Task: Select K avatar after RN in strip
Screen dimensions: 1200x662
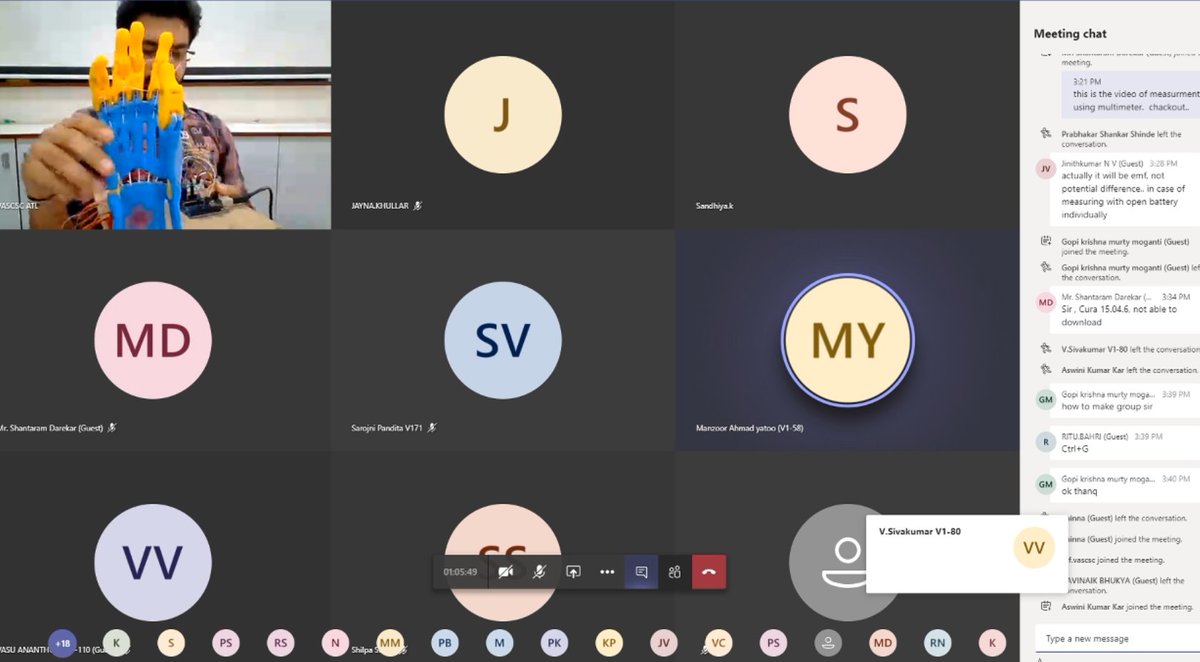Action: tap(992, 642)
